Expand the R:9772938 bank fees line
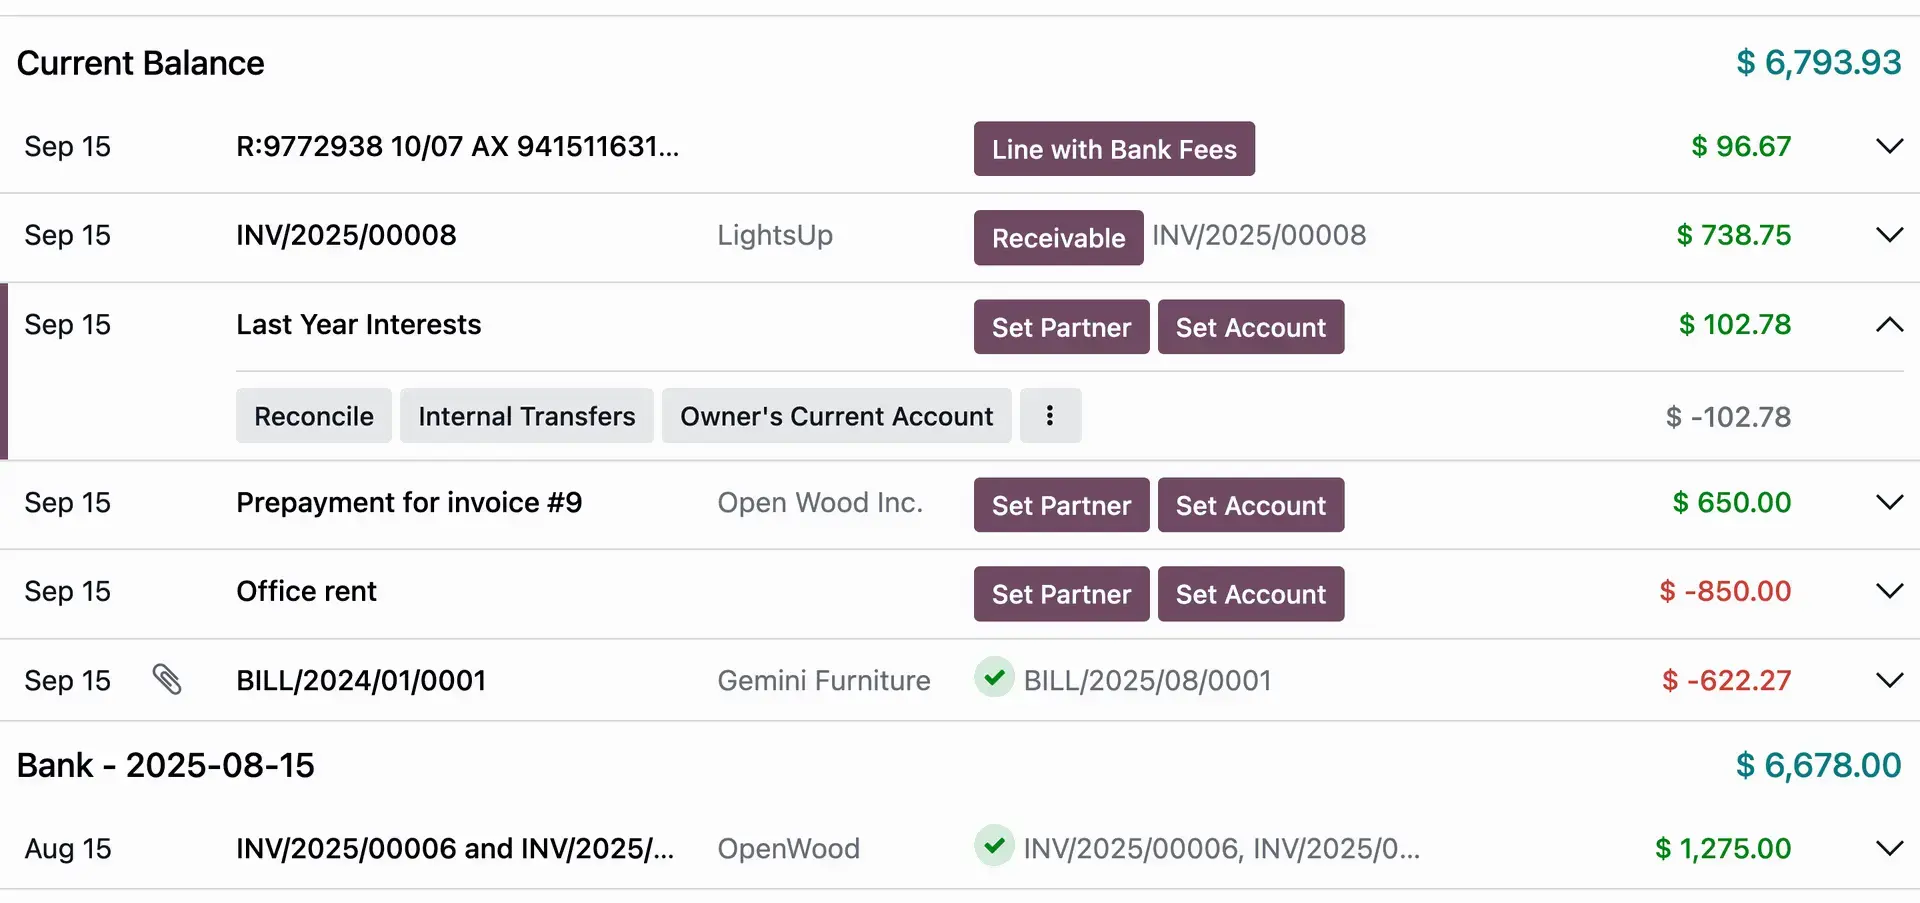This screenshot has height=903, width=1920. [x=1889, y=146]
